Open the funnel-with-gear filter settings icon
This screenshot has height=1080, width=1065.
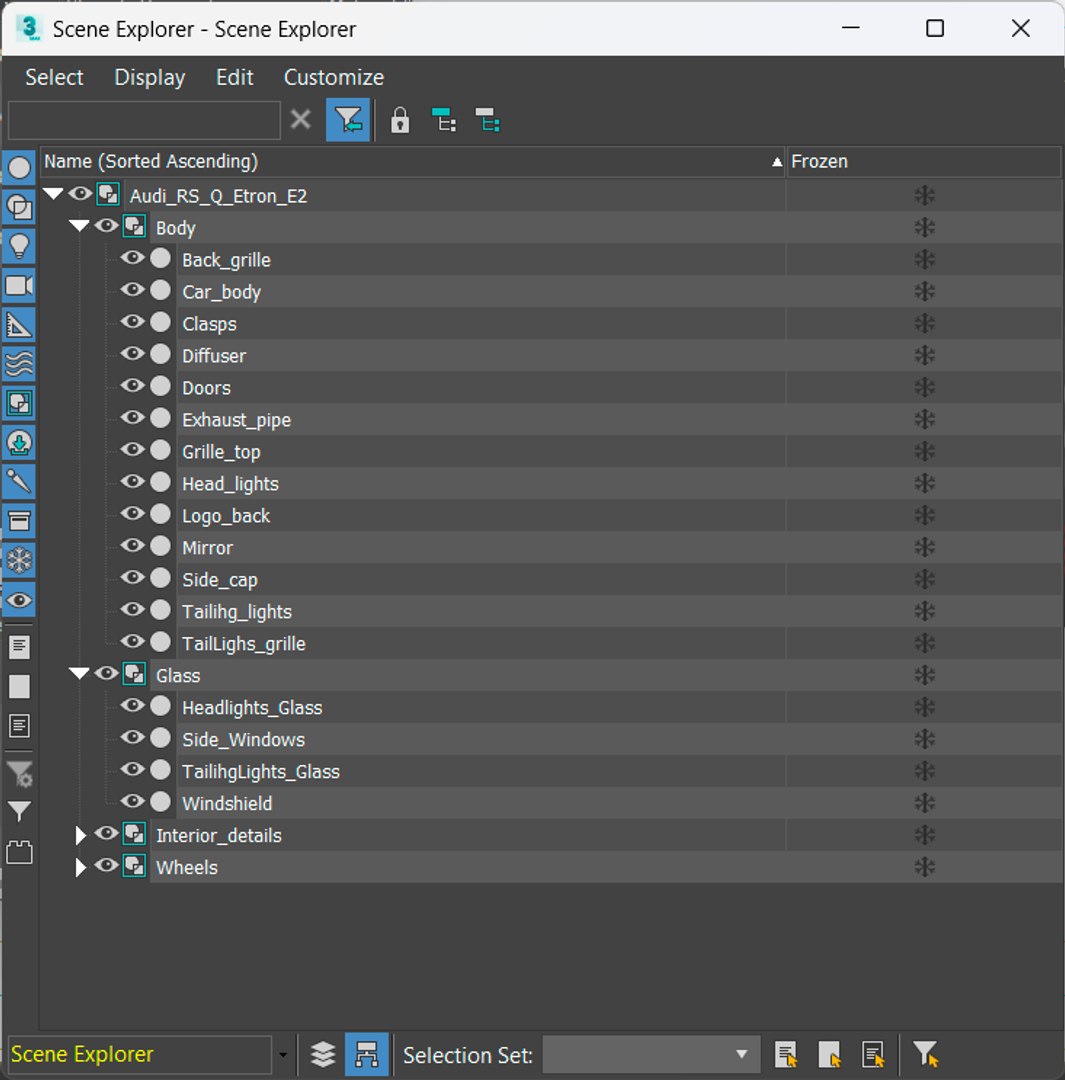(x=19, y=774)
